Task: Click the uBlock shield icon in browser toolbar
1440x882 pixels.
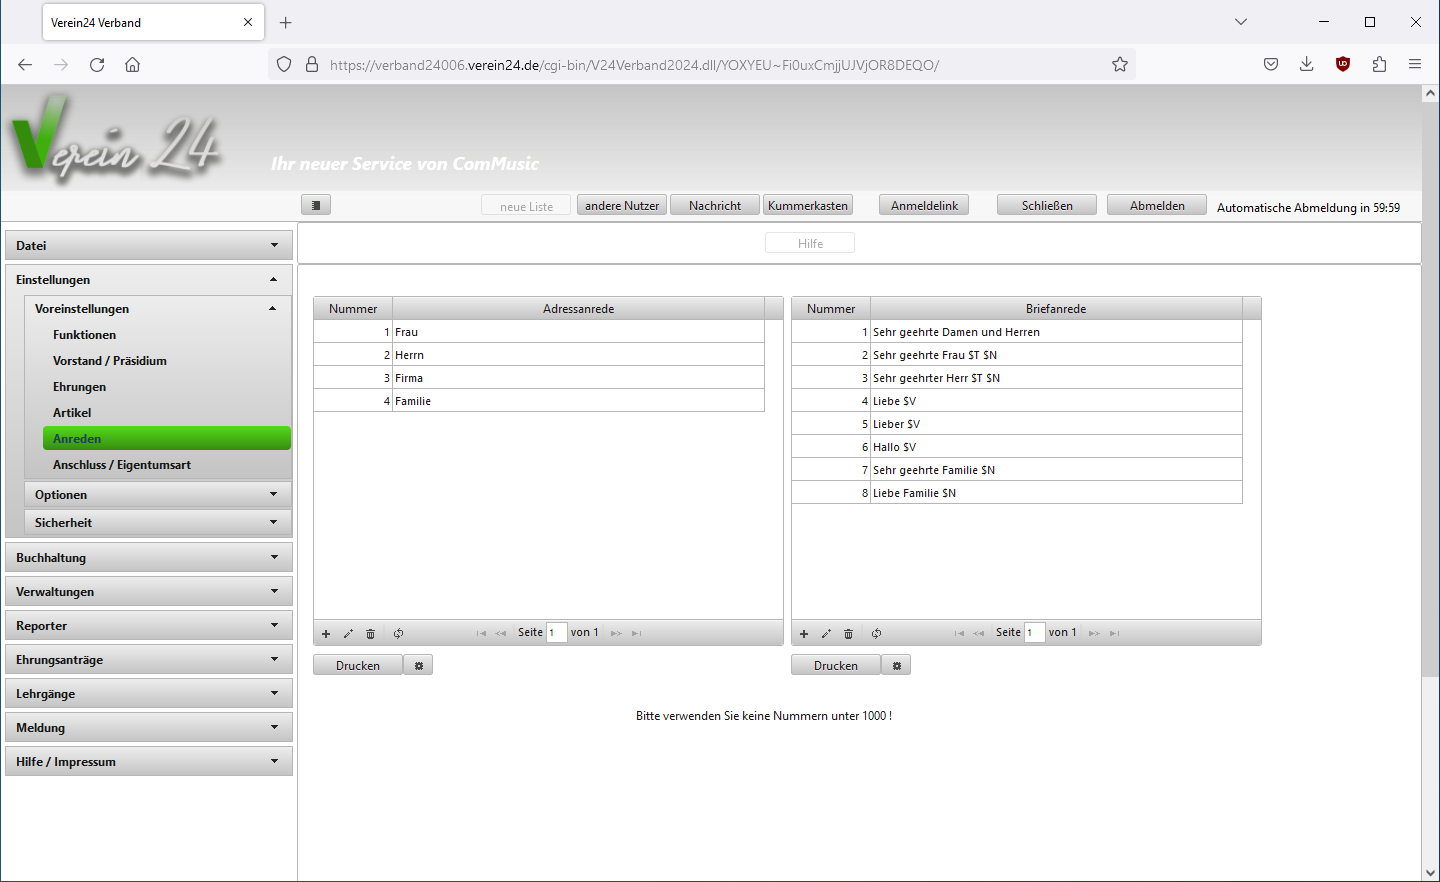Action: (1343, 64)
